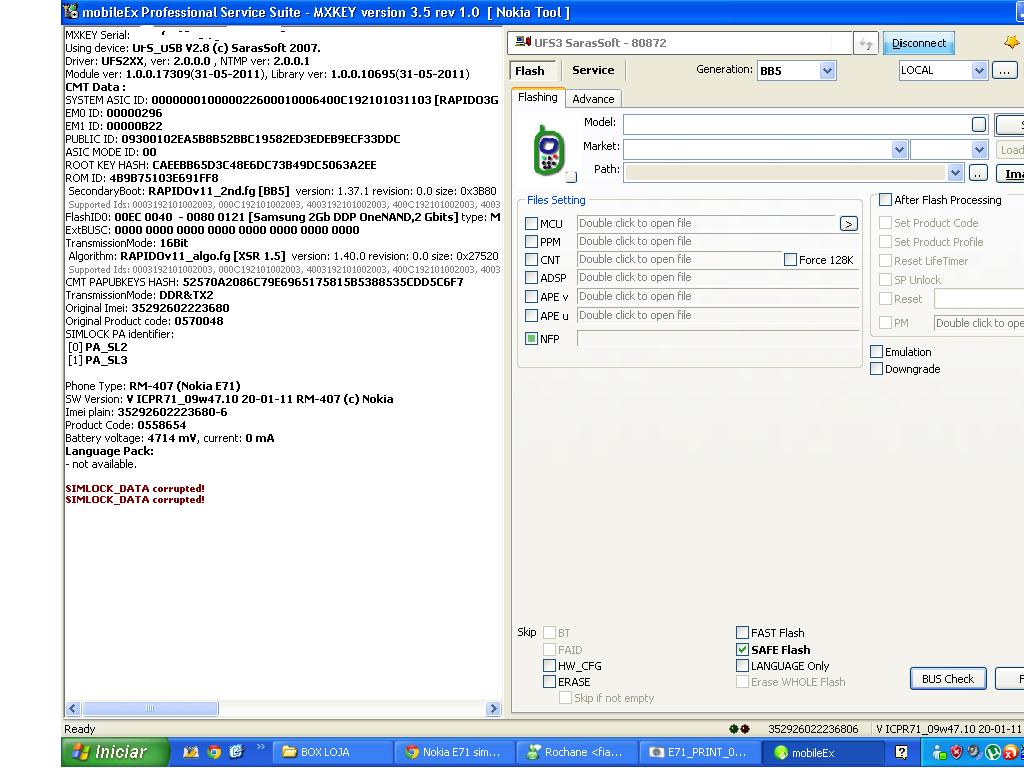Viewport: 1024px width, 768px height.
Task: Click 'SIMLOCK_DATA corrupted!' first log line
Action: [x=135, y=488]
